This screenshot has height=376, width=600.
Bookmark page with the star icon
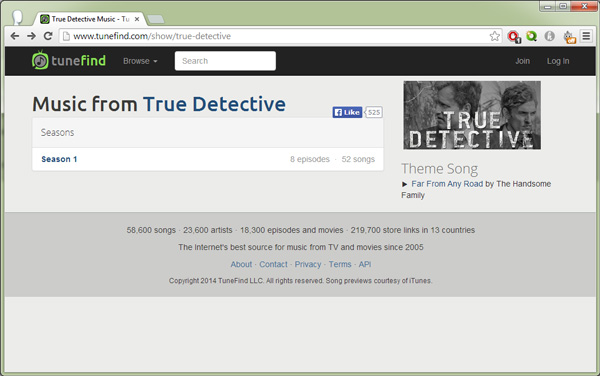coord(494,36)
